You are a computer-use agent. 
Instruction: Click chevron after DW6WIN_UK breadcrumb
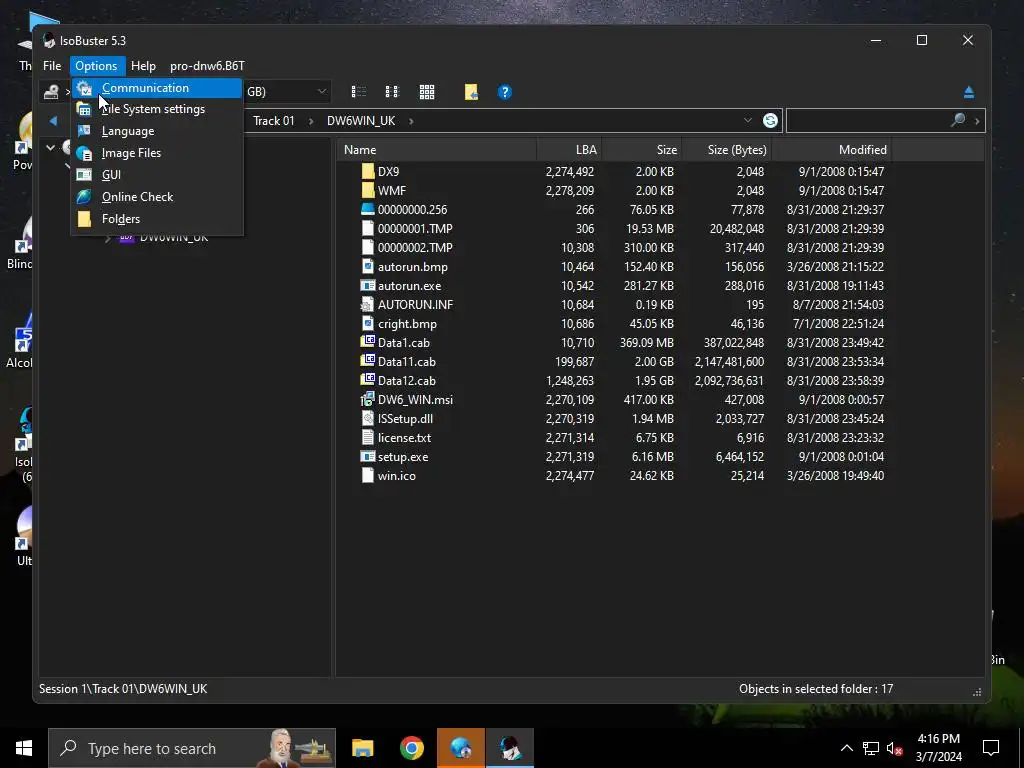point(411,121)
